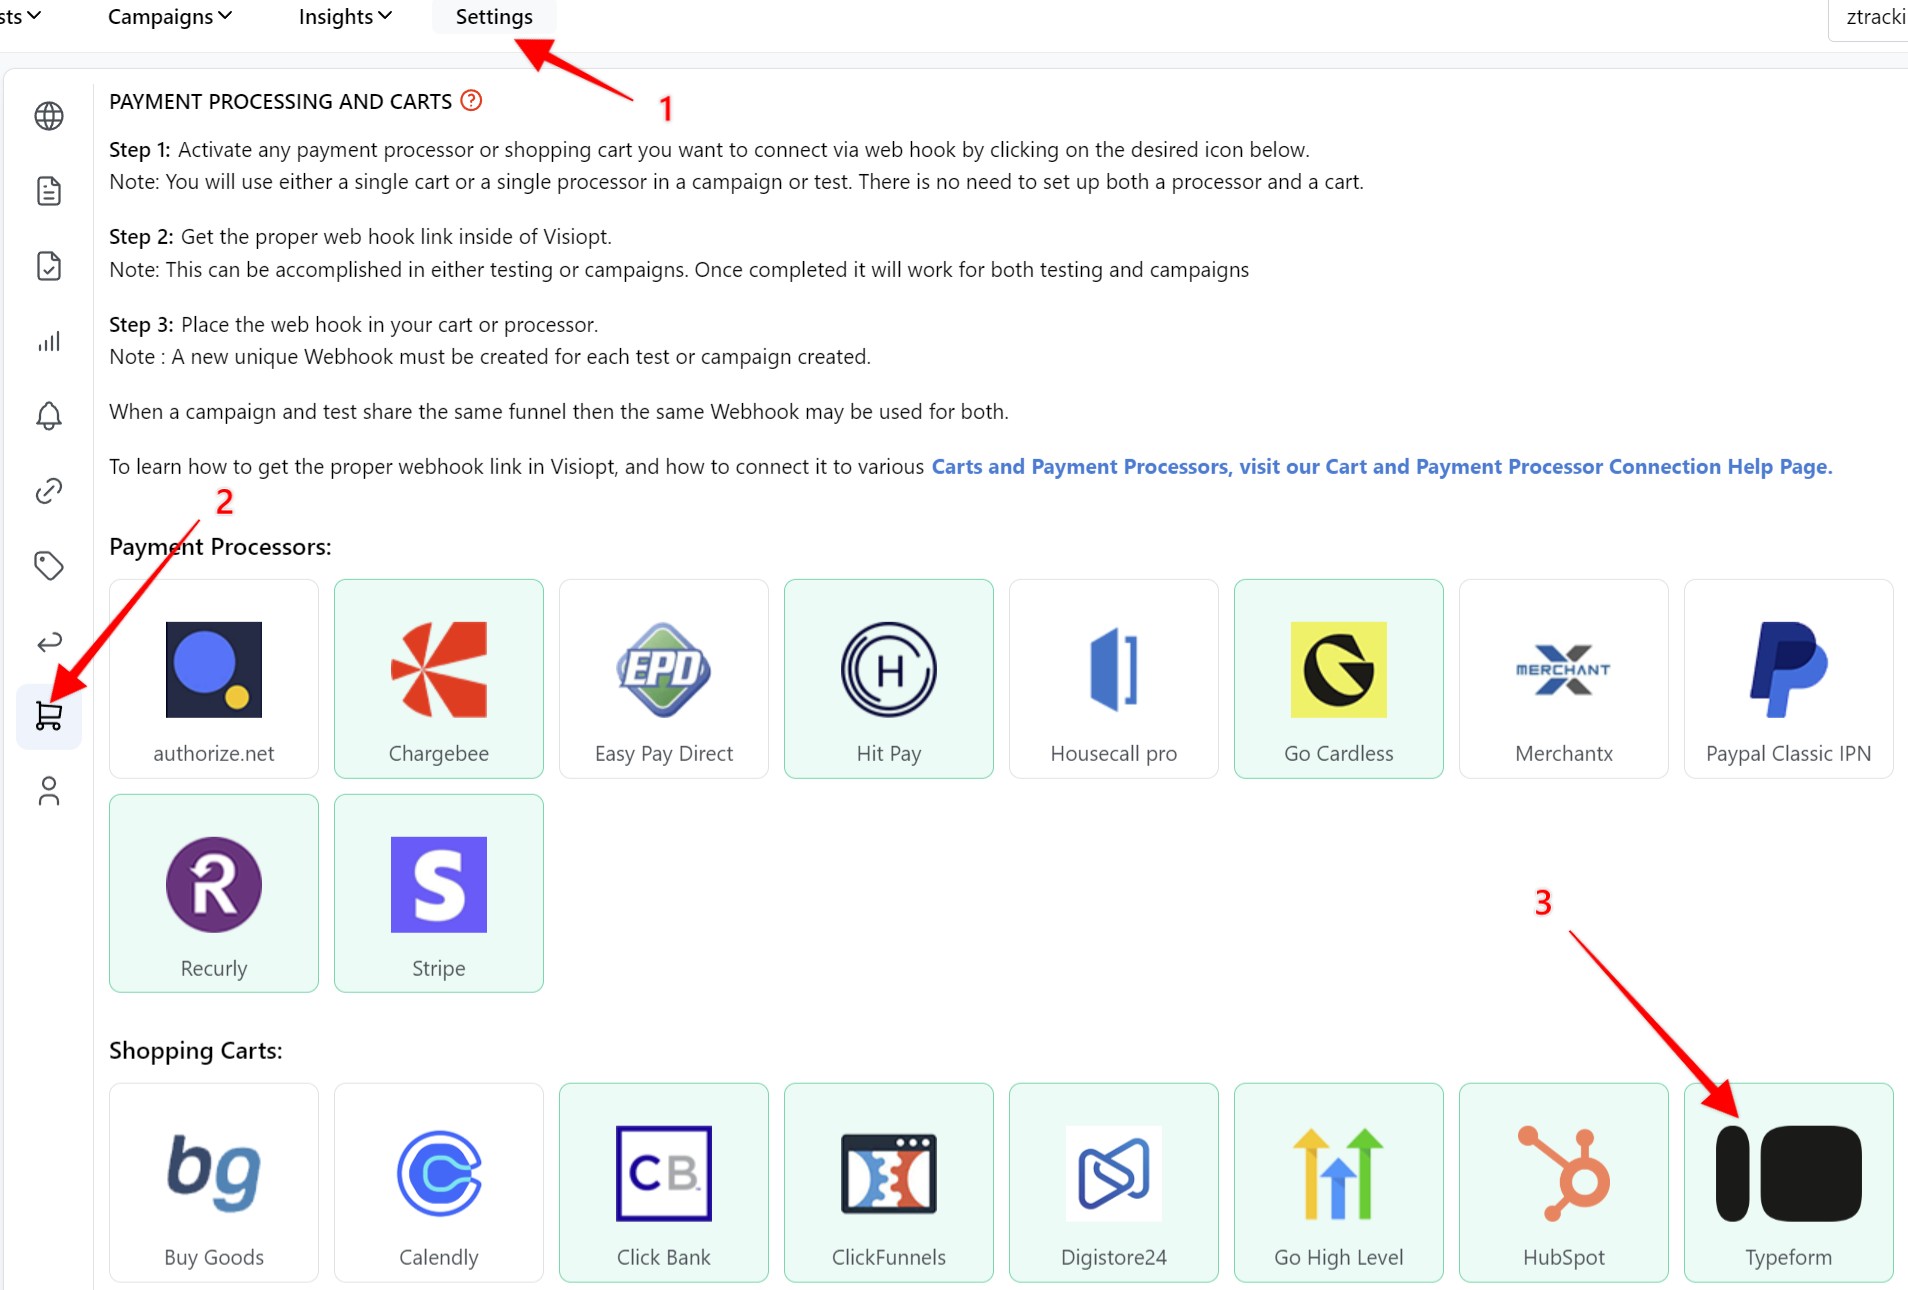Image resolution: width=1908 pixels, height=1290 pixels.
Task: Open the notification bell in the sidebar
Action: 49,415
